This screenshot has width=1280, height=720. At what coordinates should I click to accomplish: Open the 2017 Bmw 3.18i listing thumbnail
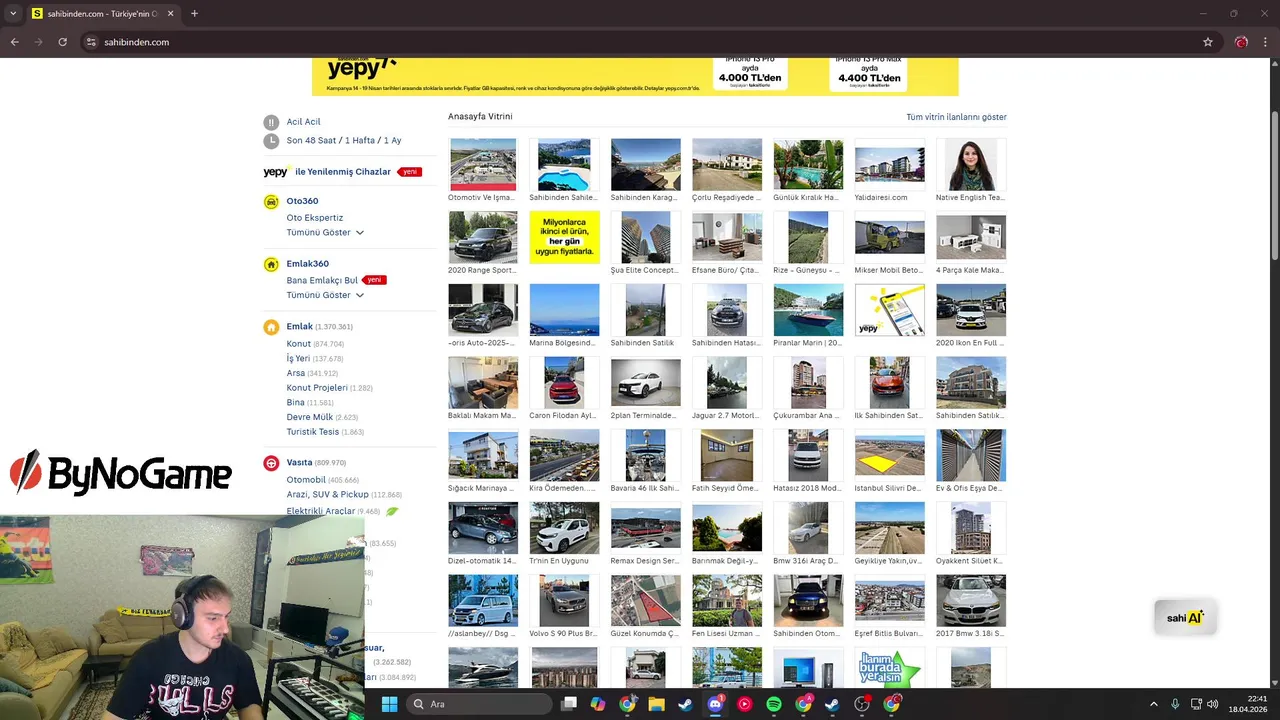[x=971, y=600]
